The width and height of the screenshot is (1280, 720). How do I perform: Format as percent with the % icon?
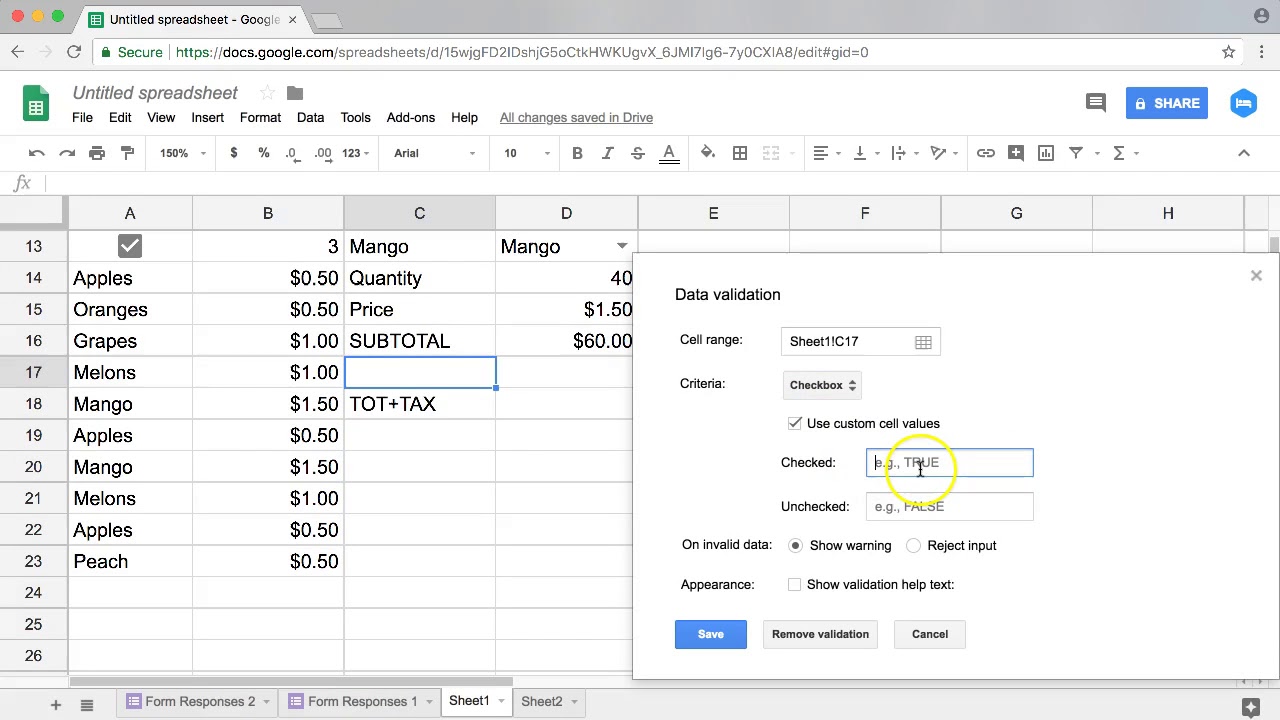(264, 153)
